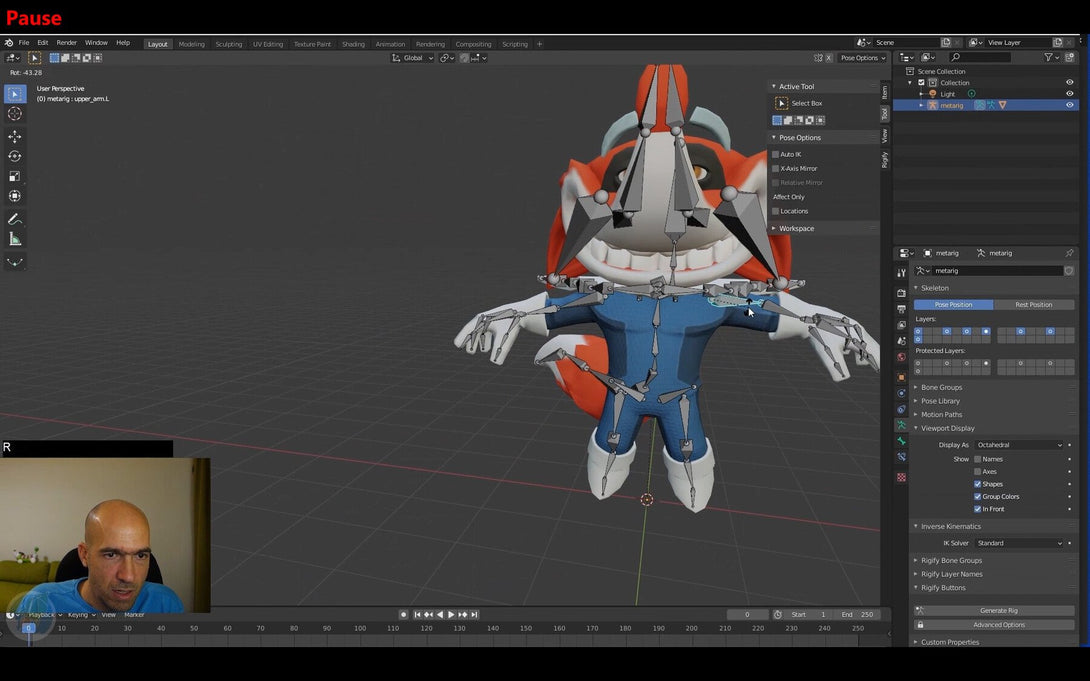Open Texture properties tab icon

coord(902,477)
